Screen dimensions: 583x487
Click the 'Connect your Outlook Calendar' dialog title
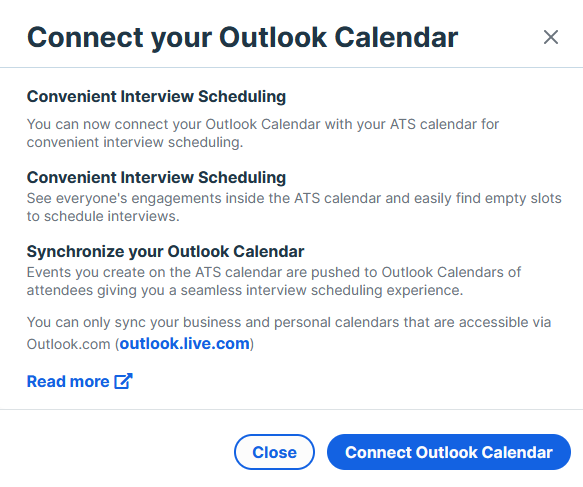[x=242, y=38]
